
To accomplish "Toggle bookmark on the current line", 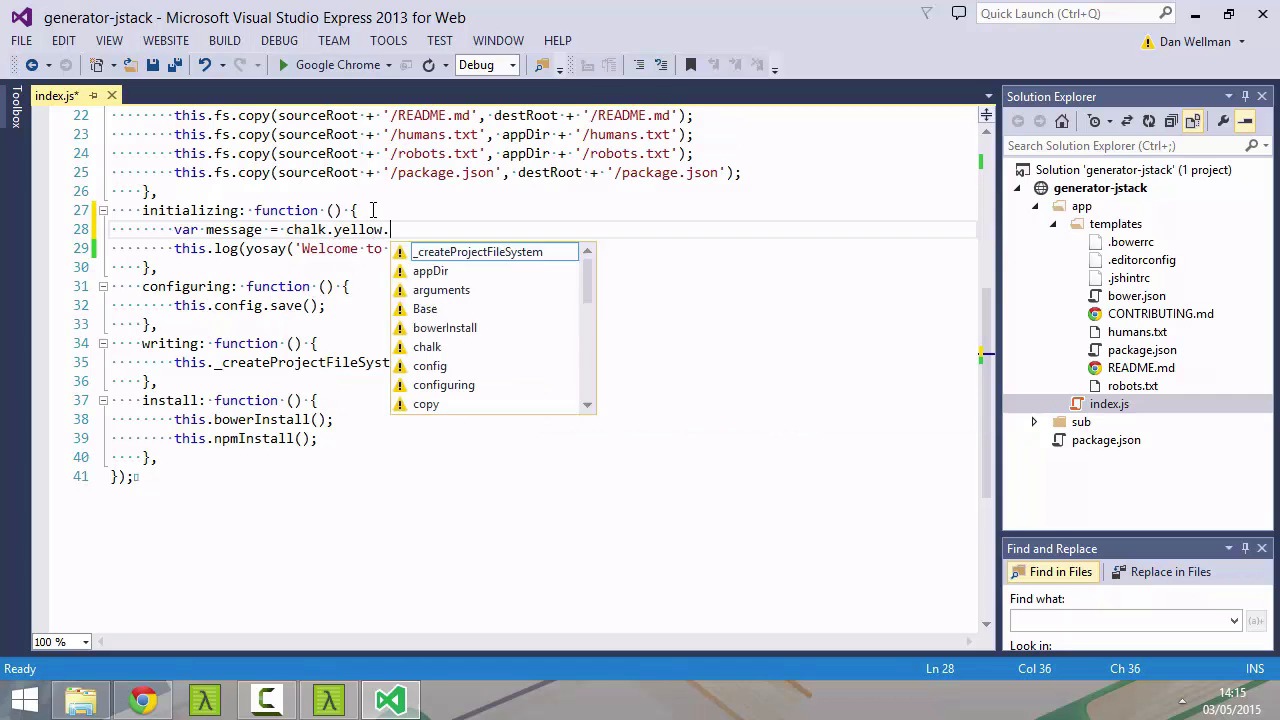I will pyautogui.click(x=690, y=65).
